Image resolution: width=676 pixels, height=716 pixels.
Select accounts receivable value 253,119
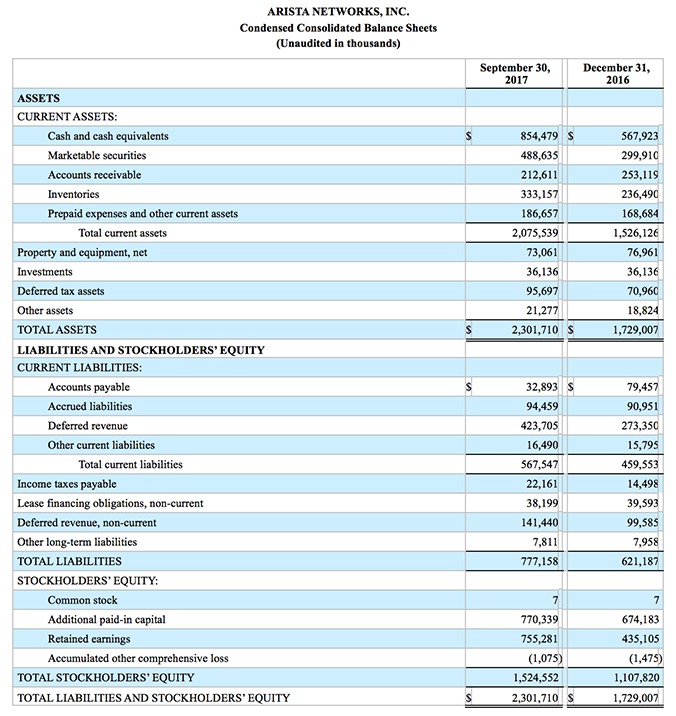point(639,175)
